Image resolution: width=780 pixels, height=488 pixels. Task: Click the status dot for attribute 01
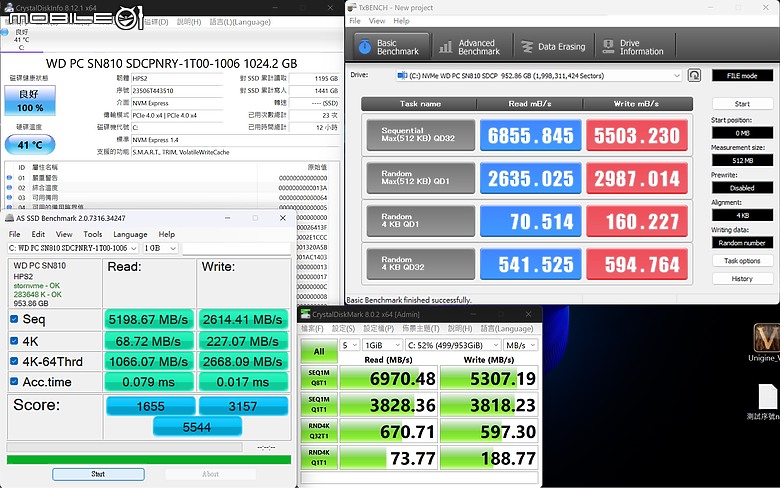point(9,178)
